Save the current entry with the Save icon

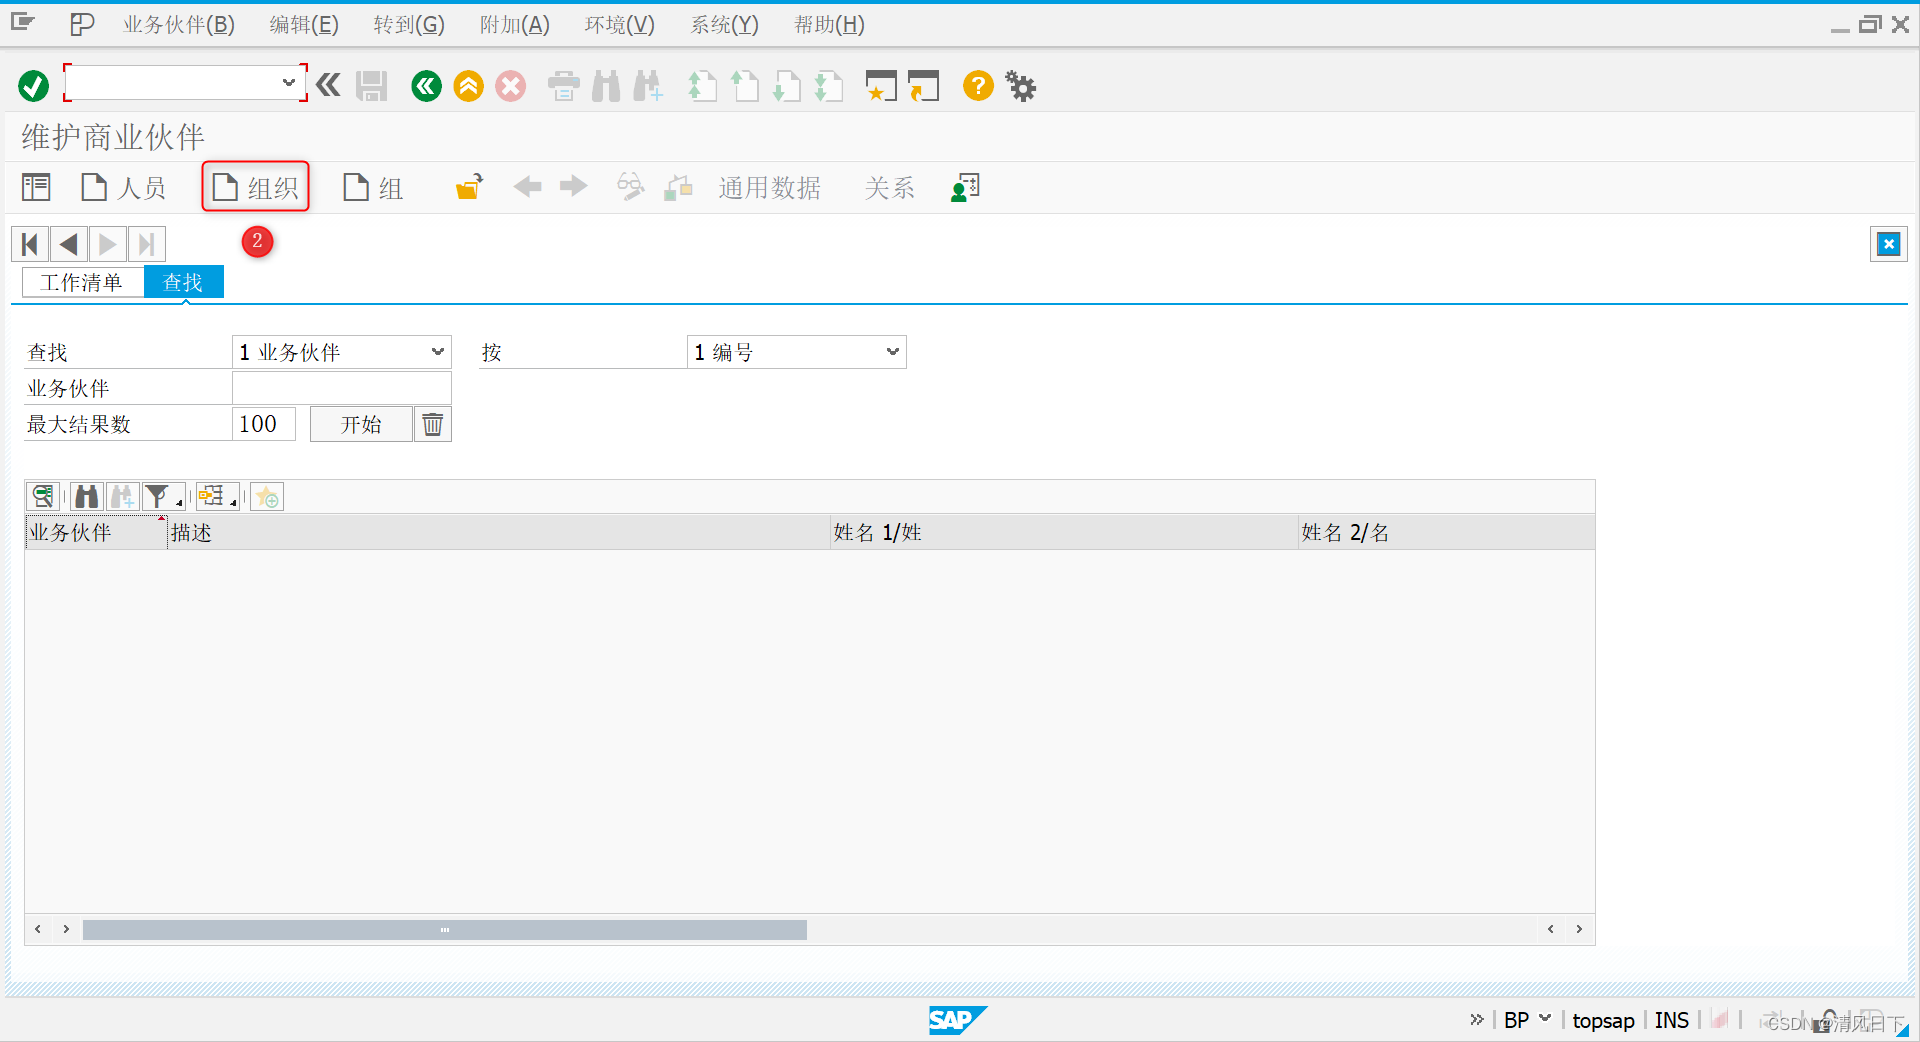(x=370, y=86)
